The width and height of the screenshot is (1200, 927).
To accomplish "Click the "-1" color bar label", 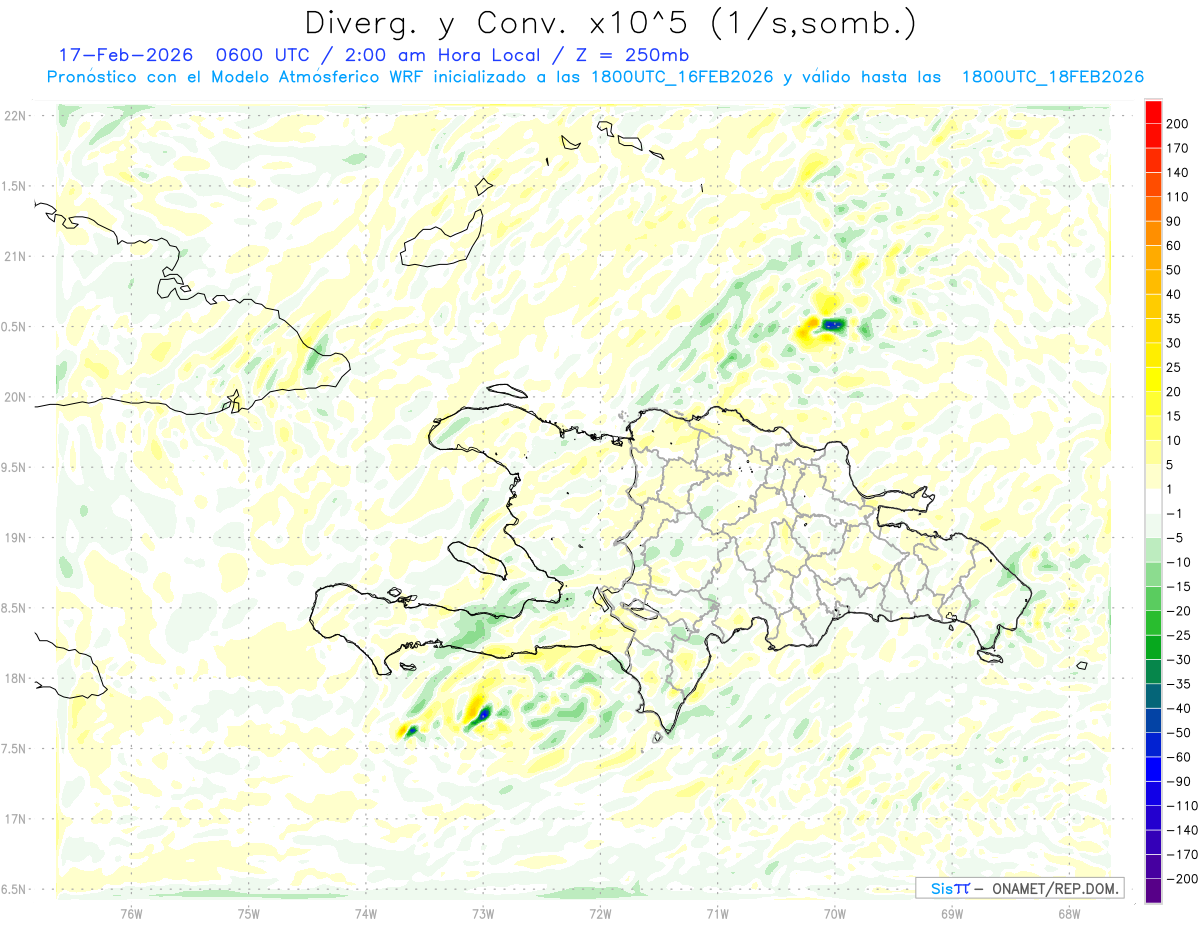I will (1174, 514).
